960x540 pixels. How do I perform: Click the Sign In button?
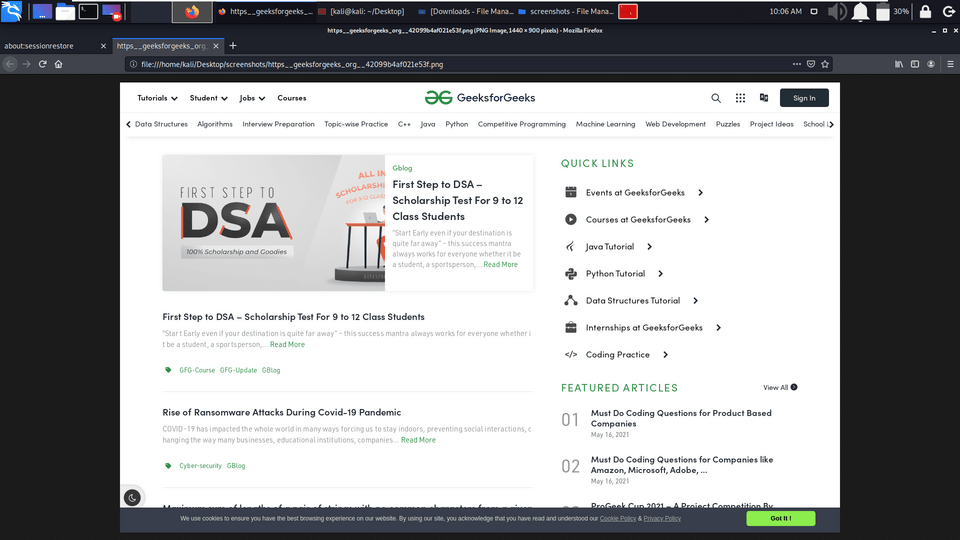pyautogui.click(x=804, y=98)
